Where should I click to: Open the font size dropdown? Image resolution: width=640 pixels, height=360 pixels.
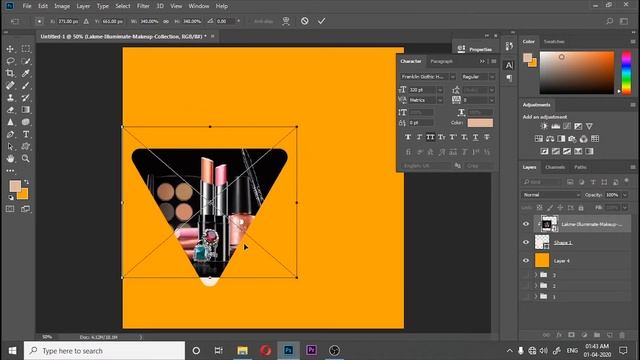point(440,90)
